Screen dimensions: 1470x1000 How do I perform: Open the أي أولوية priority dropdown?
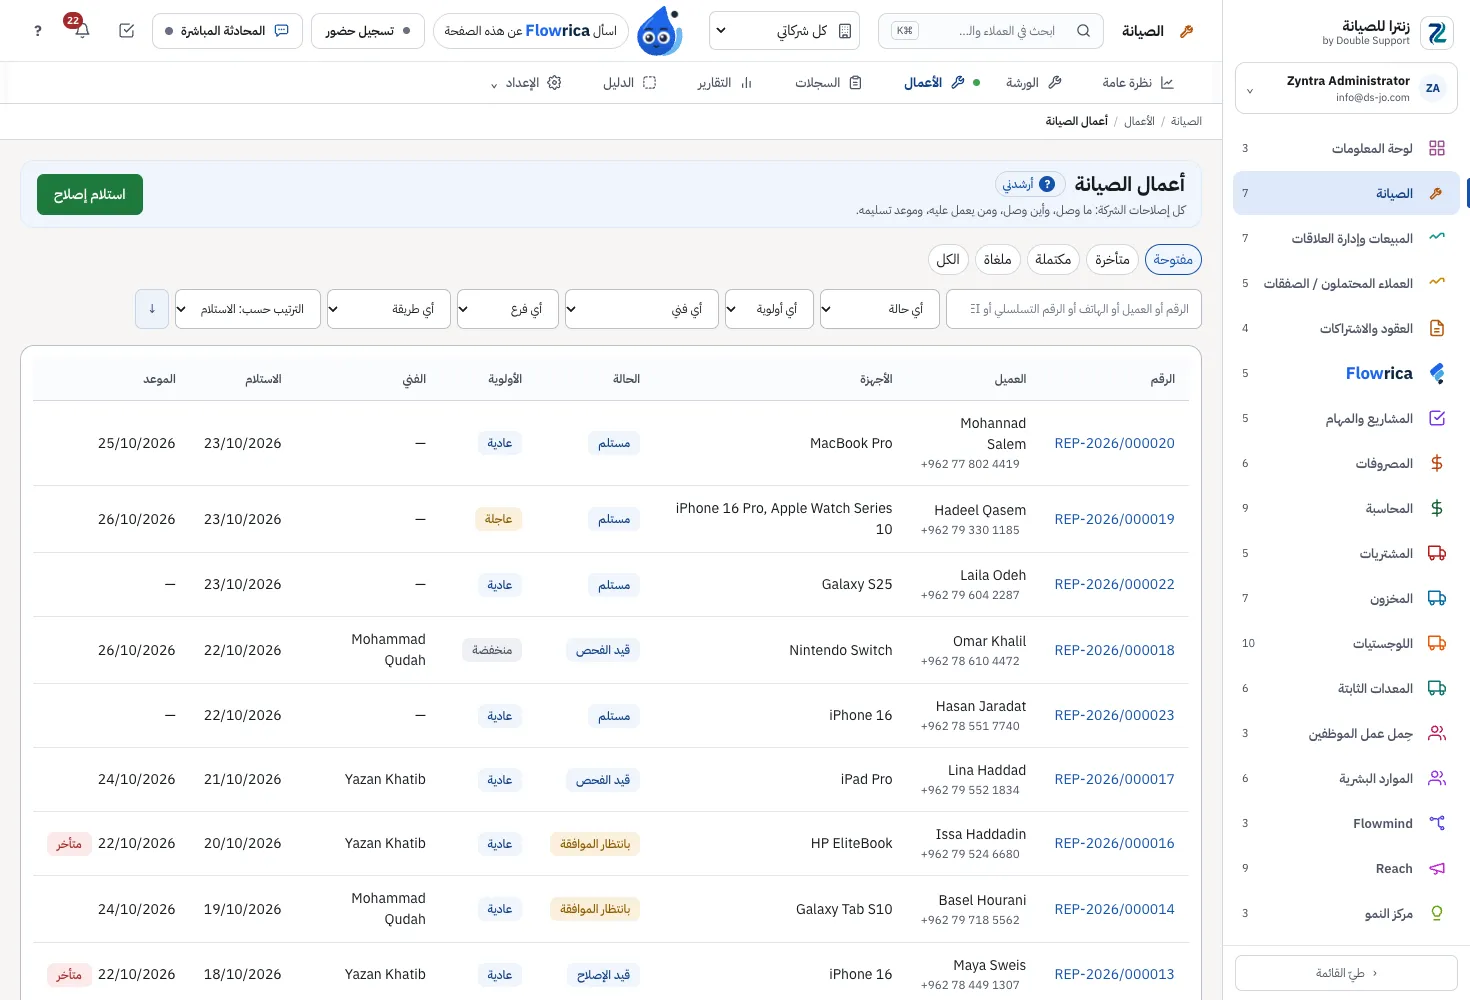point(769,309)
